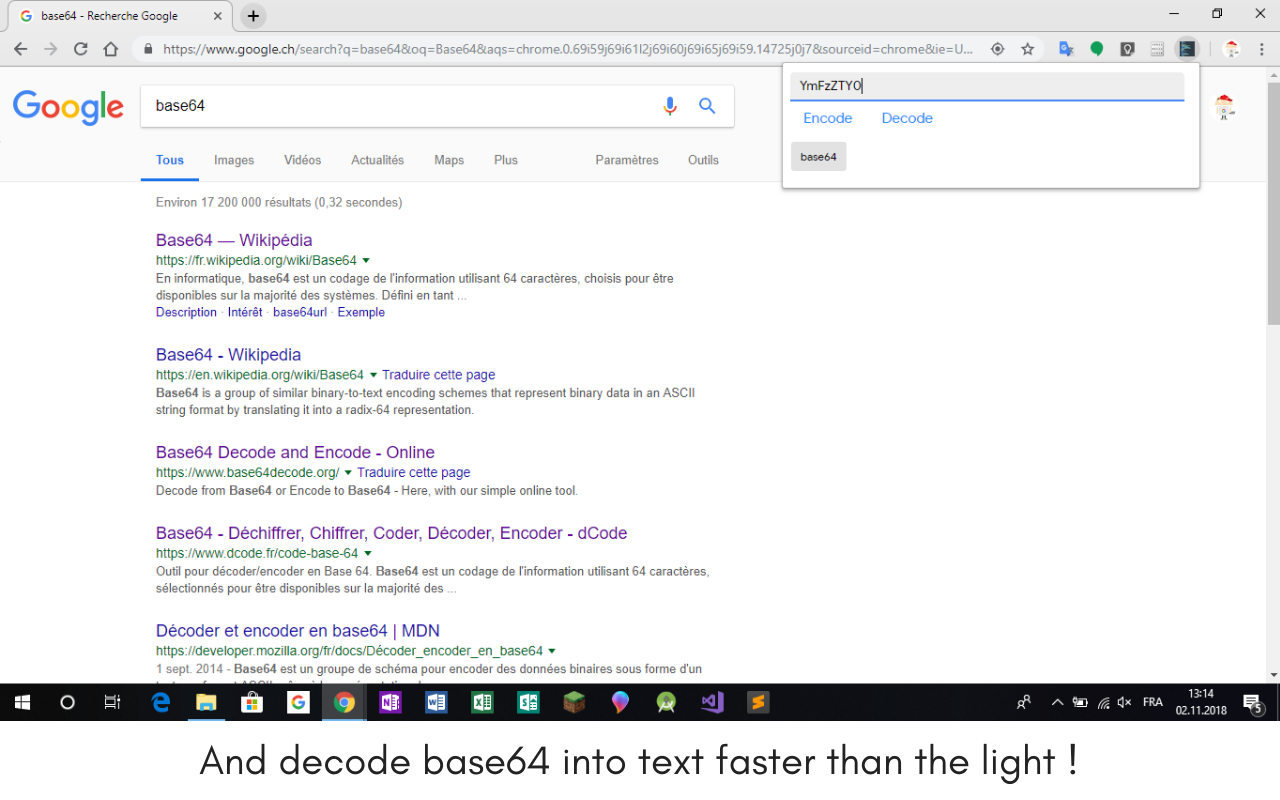Open the Base64 - Wikipedia English result
This screenshot has width=1280, height=800.
point(228,355)
